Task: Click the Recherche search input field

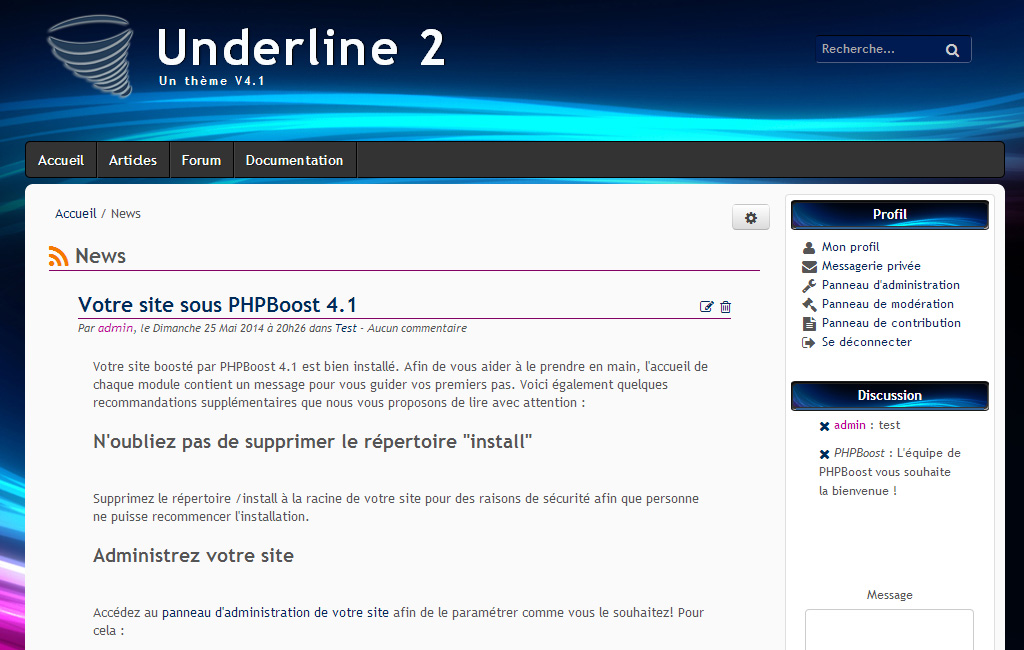Action: (x=875, y=49)
